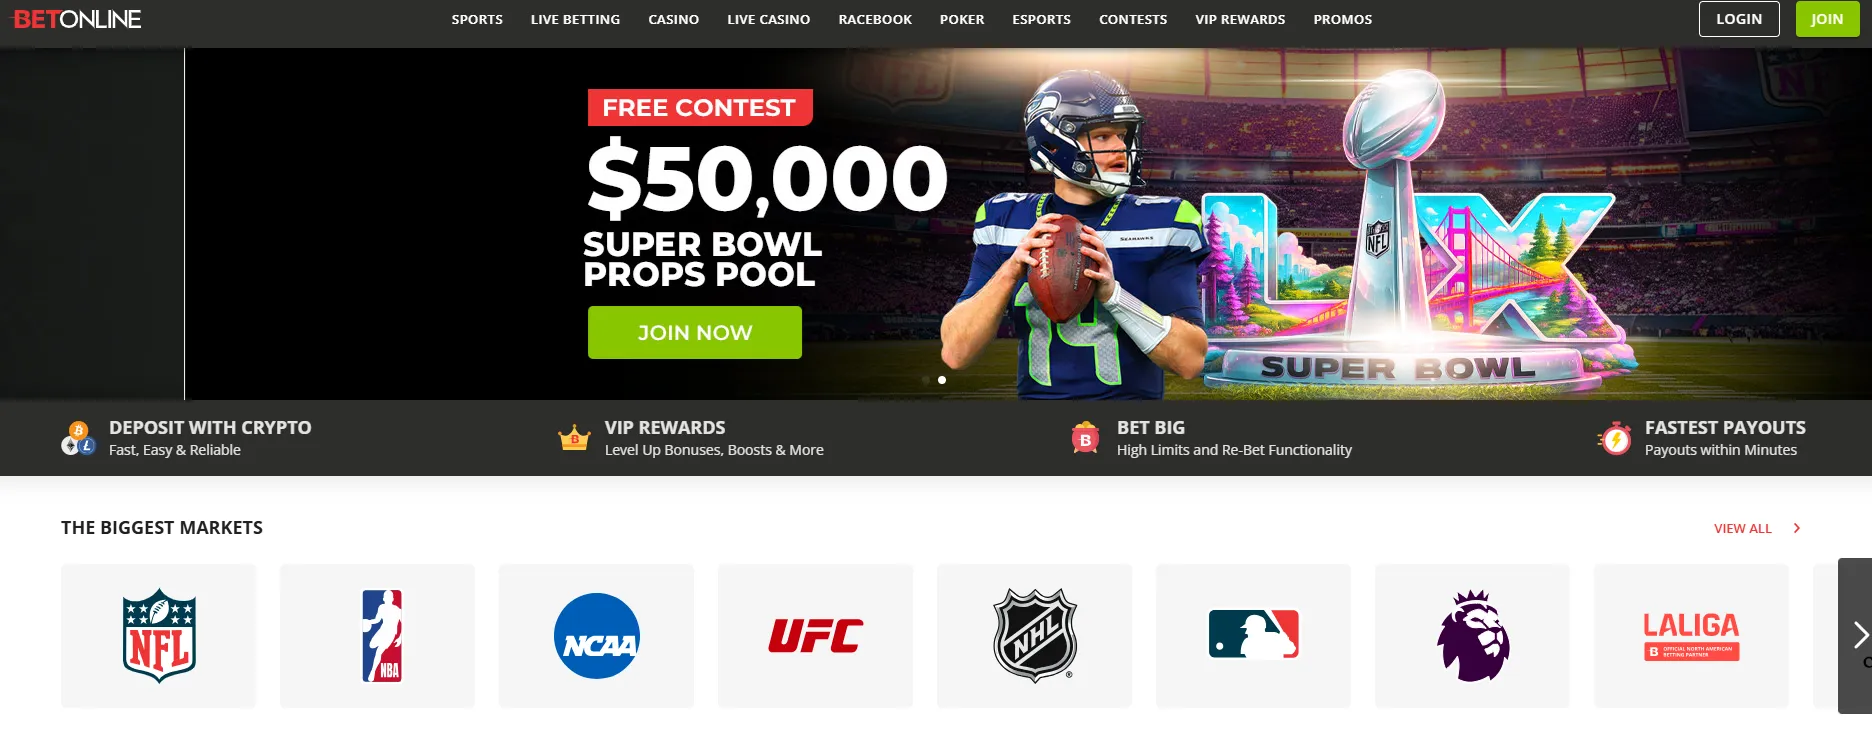Open the UFC market tile
The image size is (1872, 735).
coord(815,636)
